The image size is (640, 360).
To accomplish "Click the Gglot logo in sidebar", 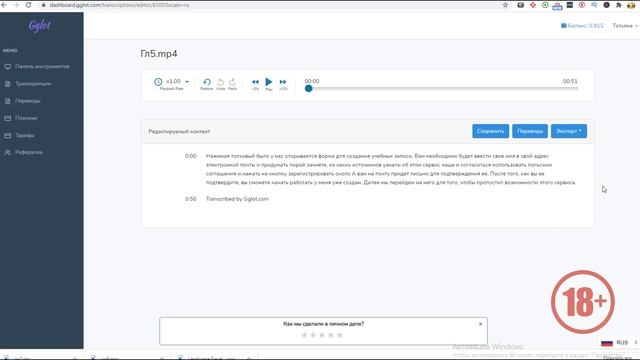I will [40, 26].
